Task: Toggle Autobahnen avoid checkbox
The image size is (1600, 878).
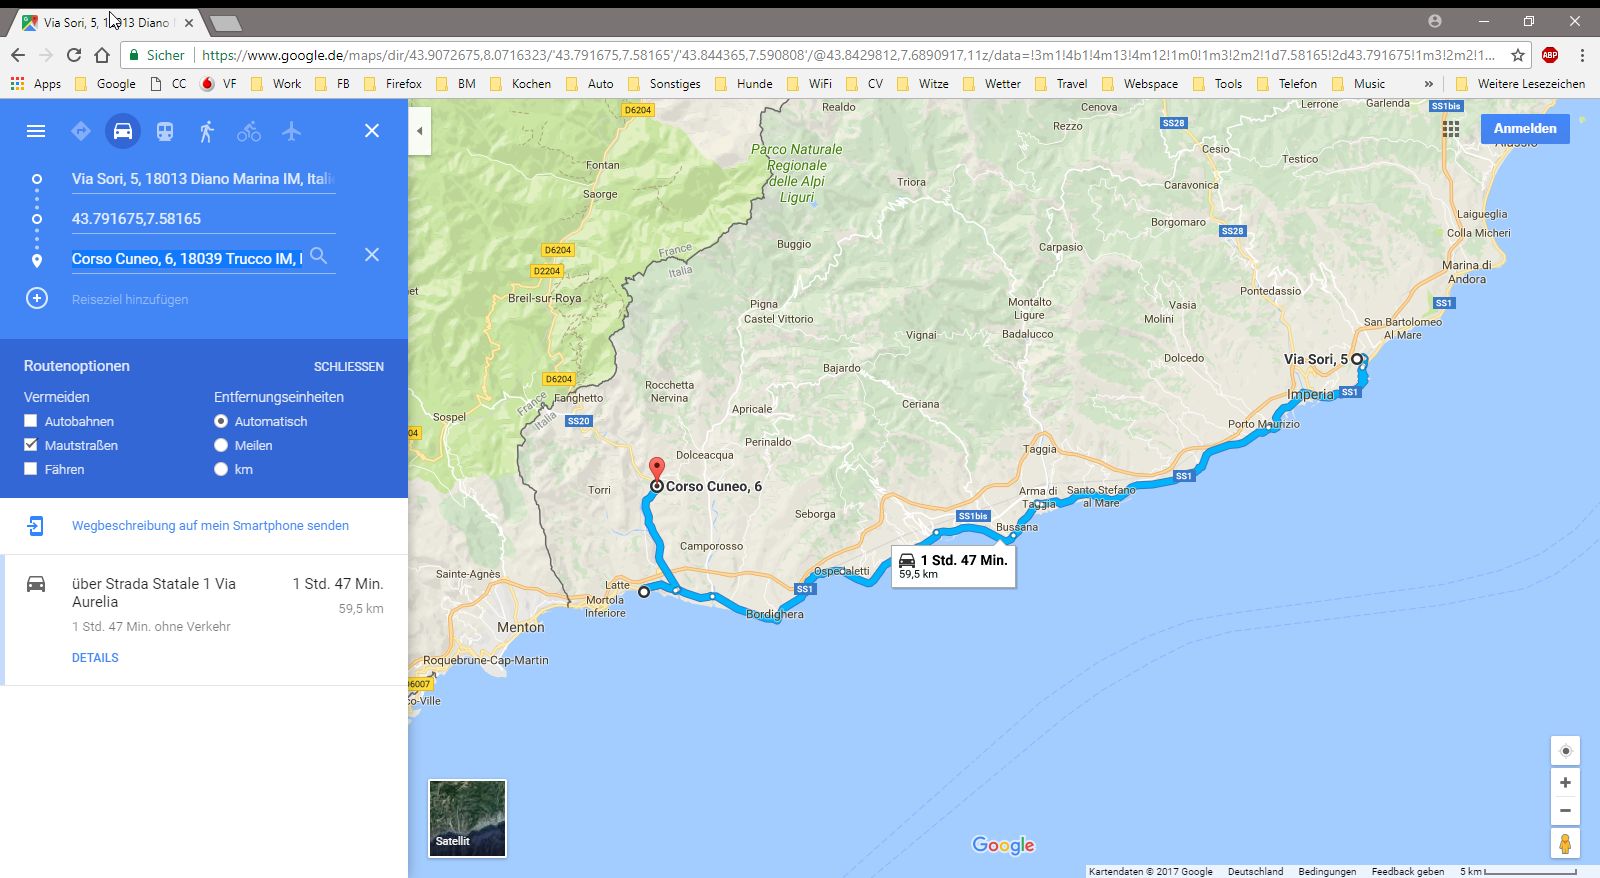Action: 31,421
